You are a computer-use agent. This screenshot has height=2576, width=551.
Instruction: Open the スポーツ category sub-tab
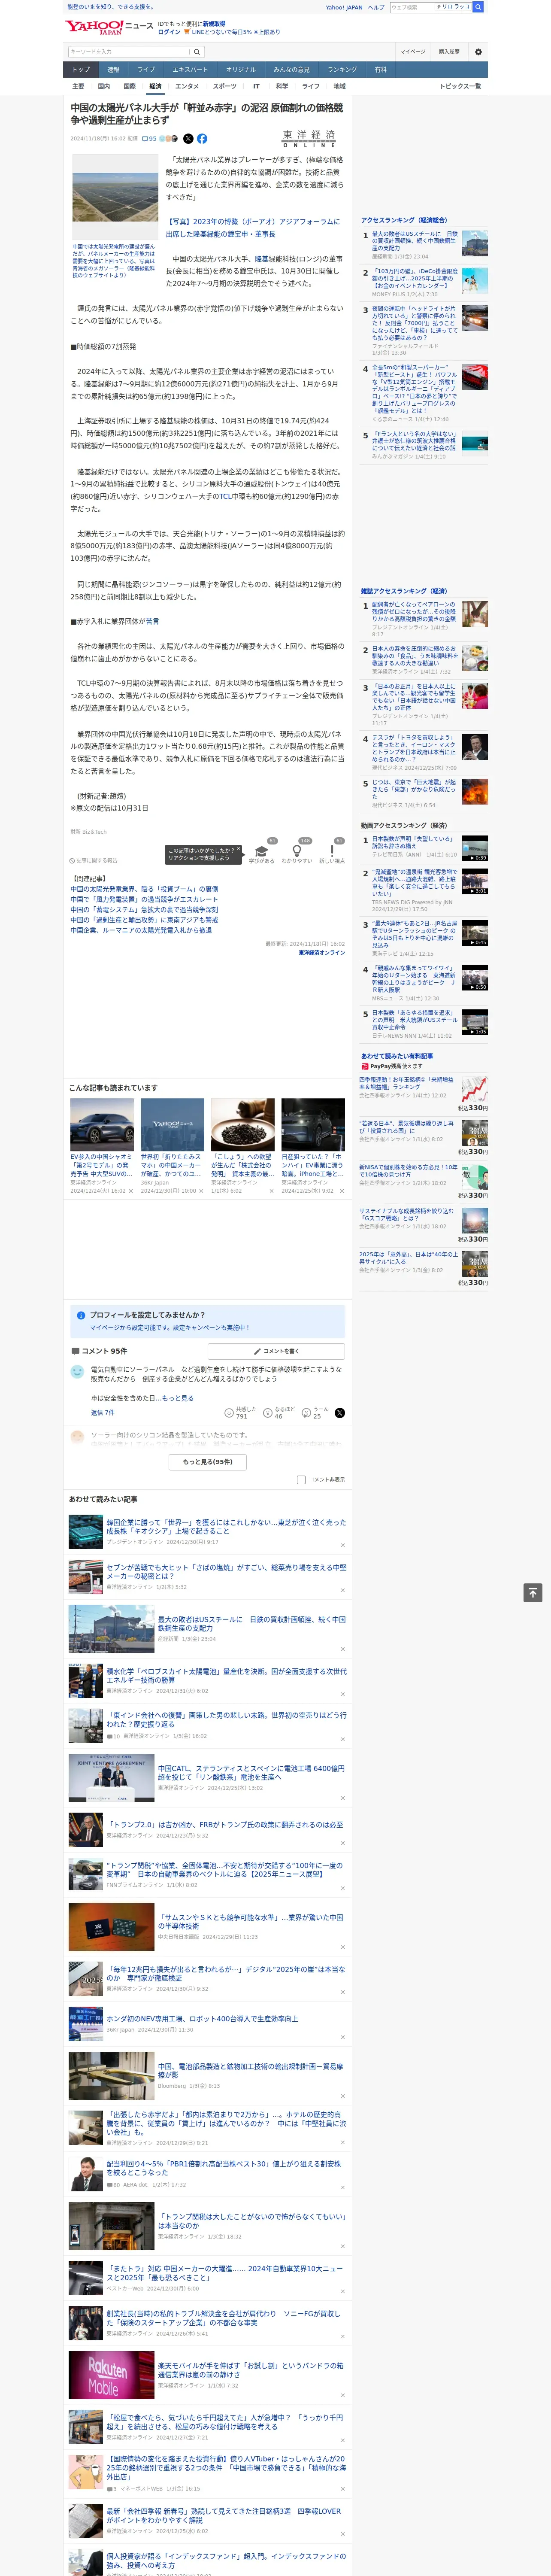(x=225, y=86)
